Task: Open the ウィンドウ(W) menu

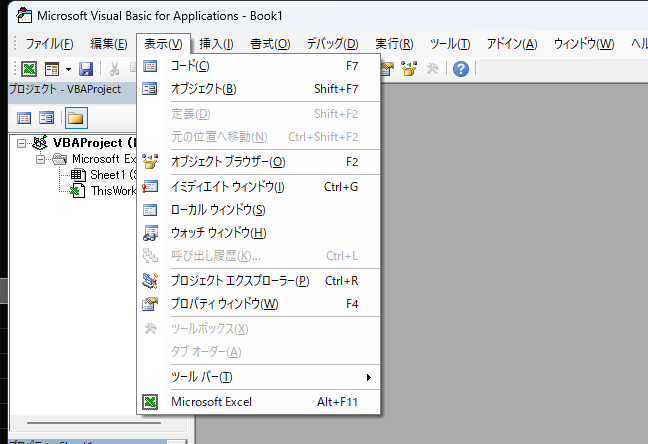Action: (584, 43)
